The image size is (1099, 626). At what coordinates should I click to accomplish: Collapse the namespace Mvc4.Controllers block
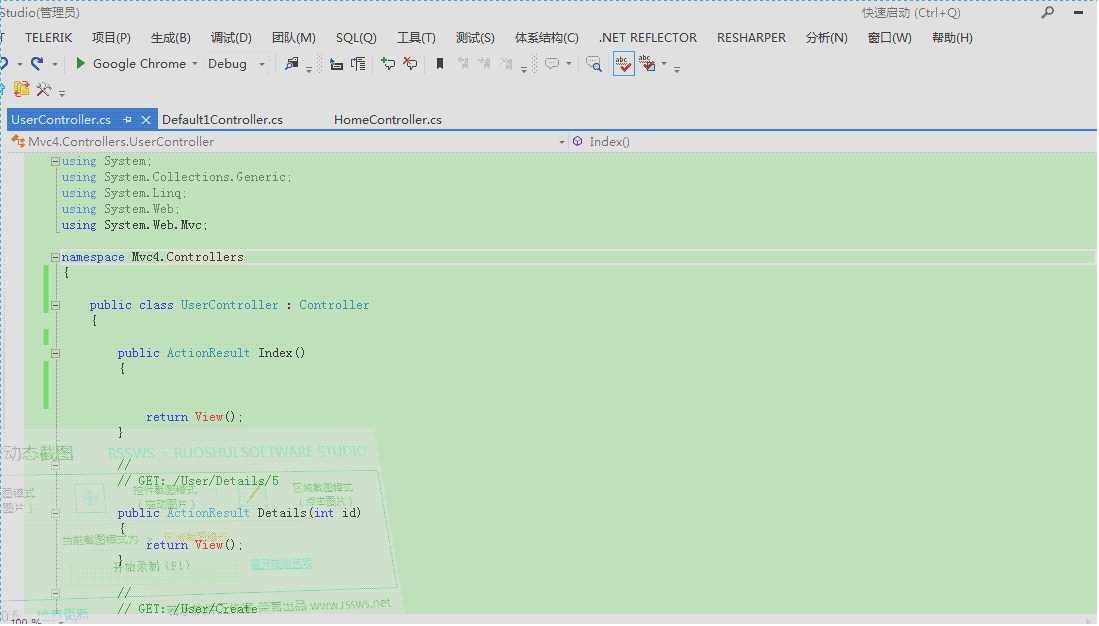pos(55,257)
